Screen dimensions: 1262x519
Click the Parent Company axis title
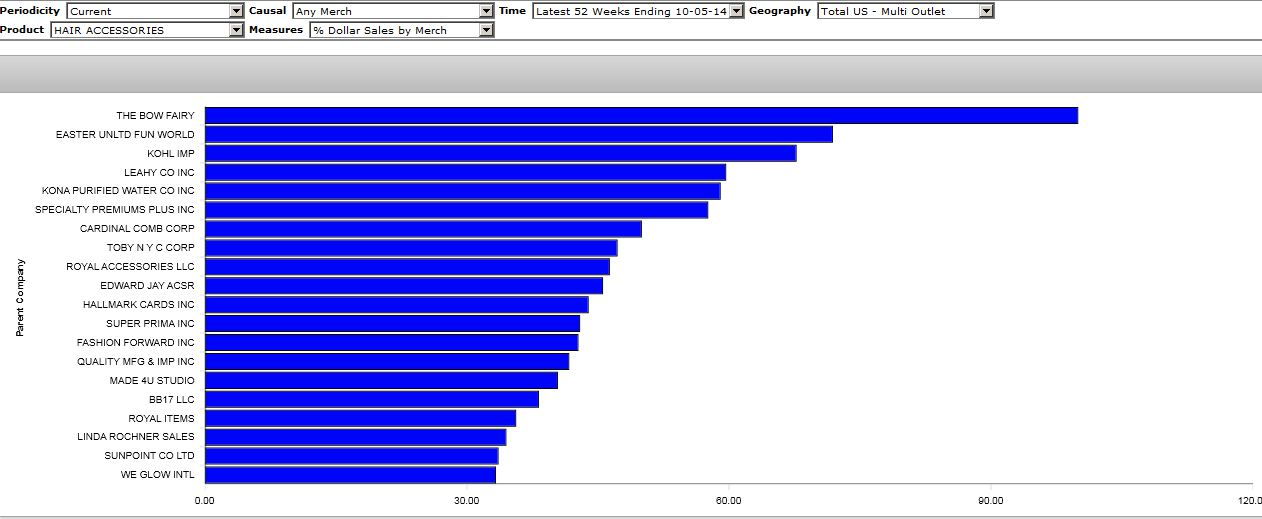pyautogui.click(x=20, y=297)
